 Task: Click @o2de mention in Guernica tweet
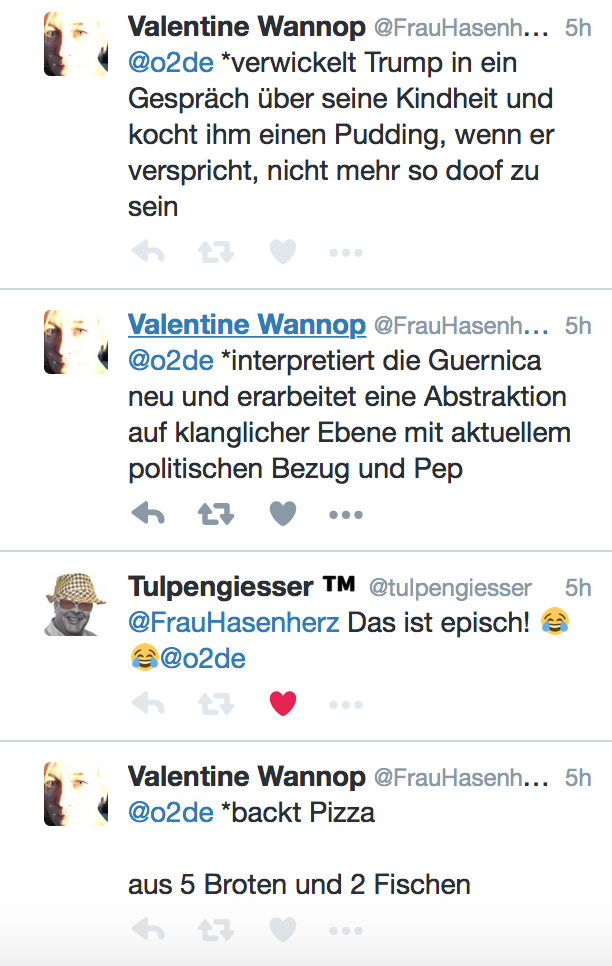170,360
